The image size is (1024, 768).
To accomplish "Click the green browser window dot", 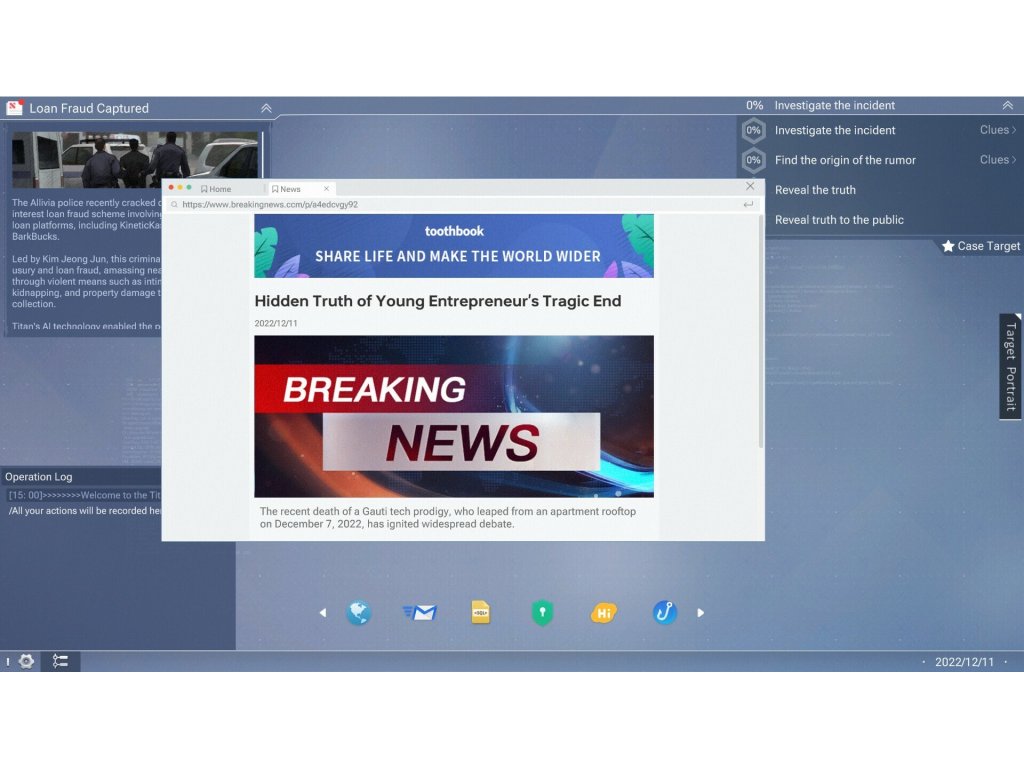I will 189,188.
